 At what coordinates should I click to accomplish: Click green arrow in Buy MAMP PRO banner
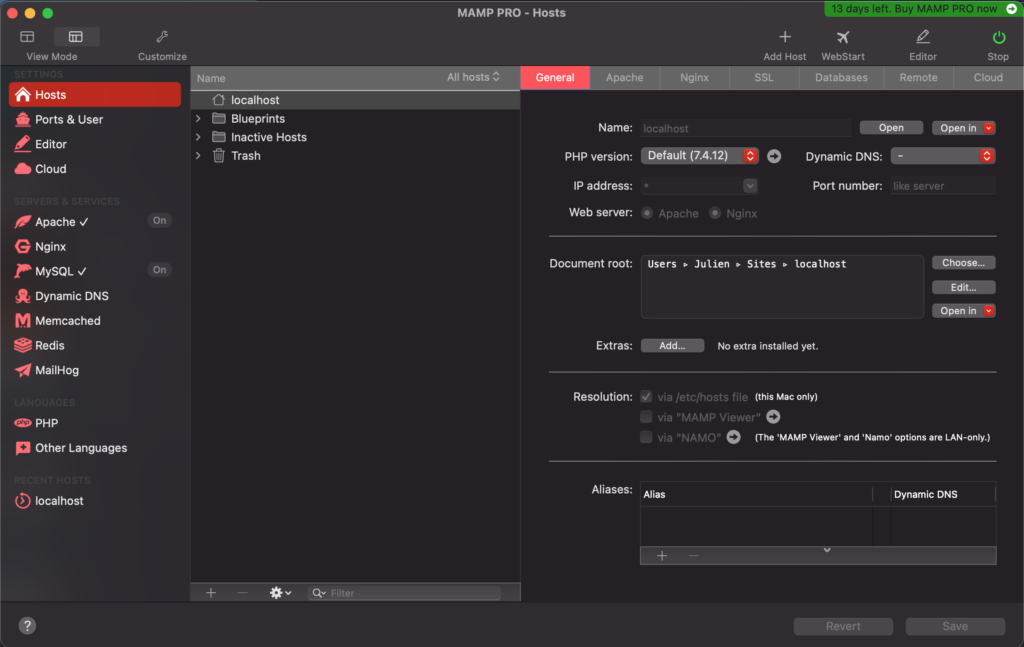(1012, 8)
